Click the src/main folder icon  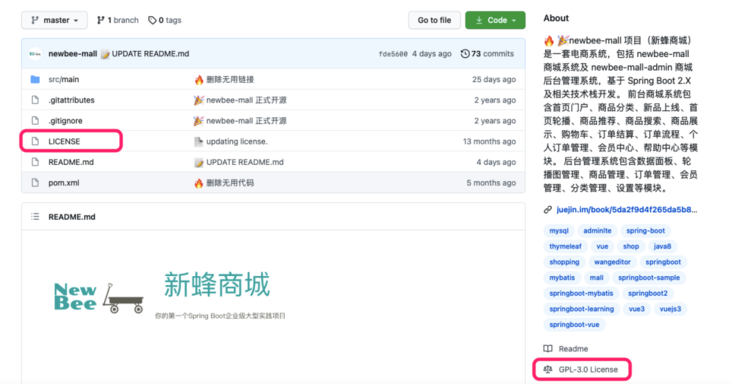(x=35, y=79)
